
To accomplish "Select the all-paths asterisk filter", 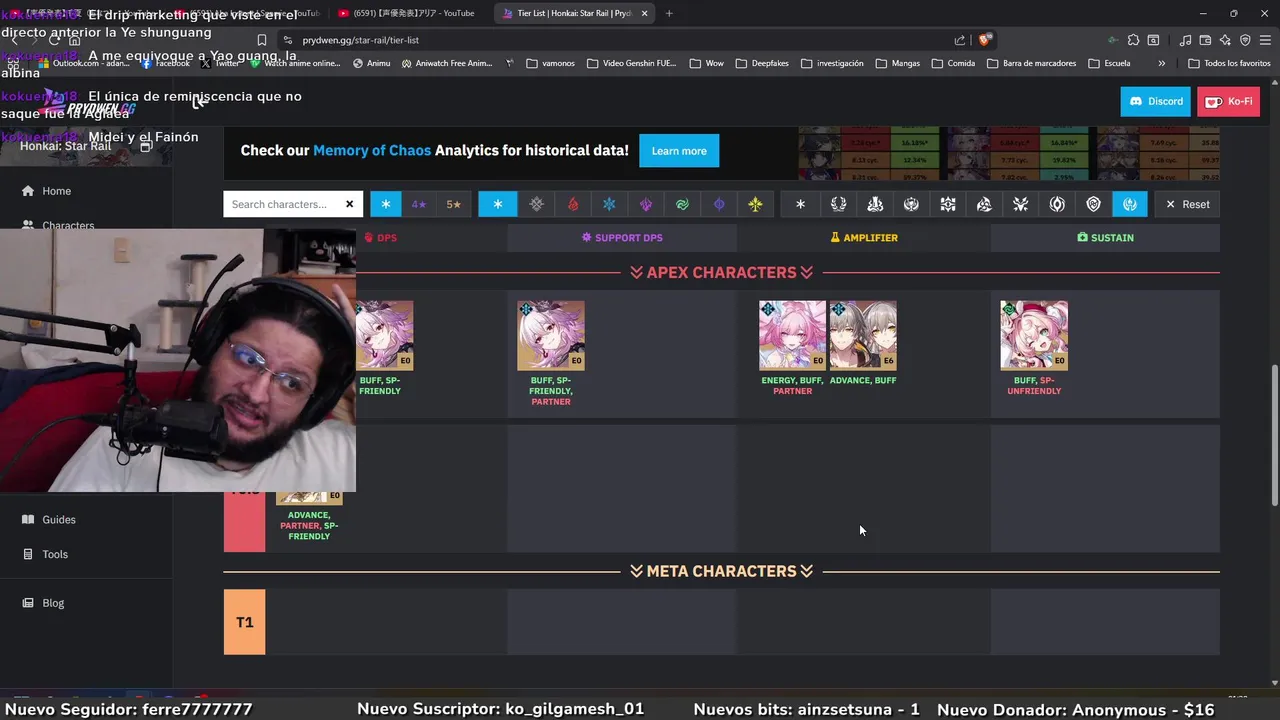I will (800, 204).
